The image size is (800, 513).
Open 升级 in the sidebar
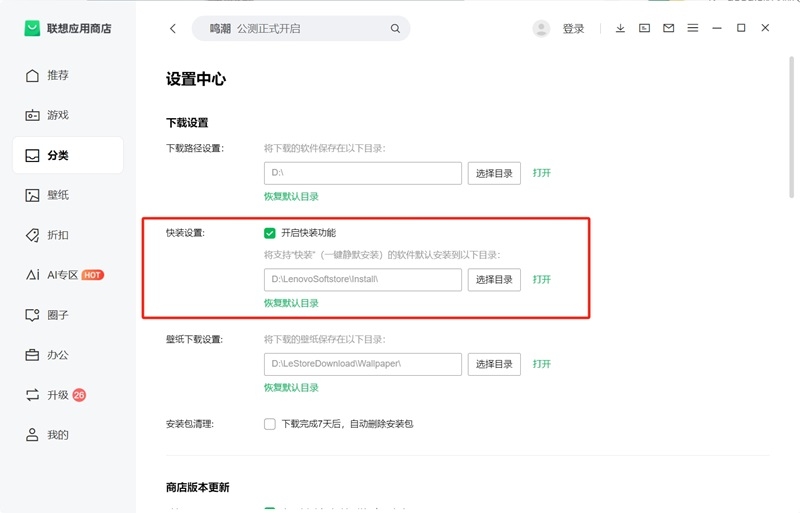pyautogui.click(x=67, y=395)
